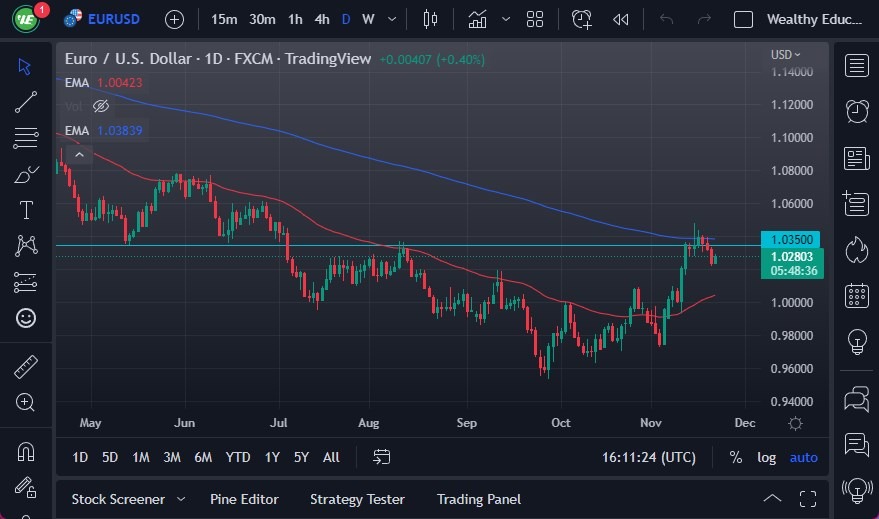Screen dimensions: 879x519
Task: Enable Magnet mode for drawings
Action: [26, 451]
